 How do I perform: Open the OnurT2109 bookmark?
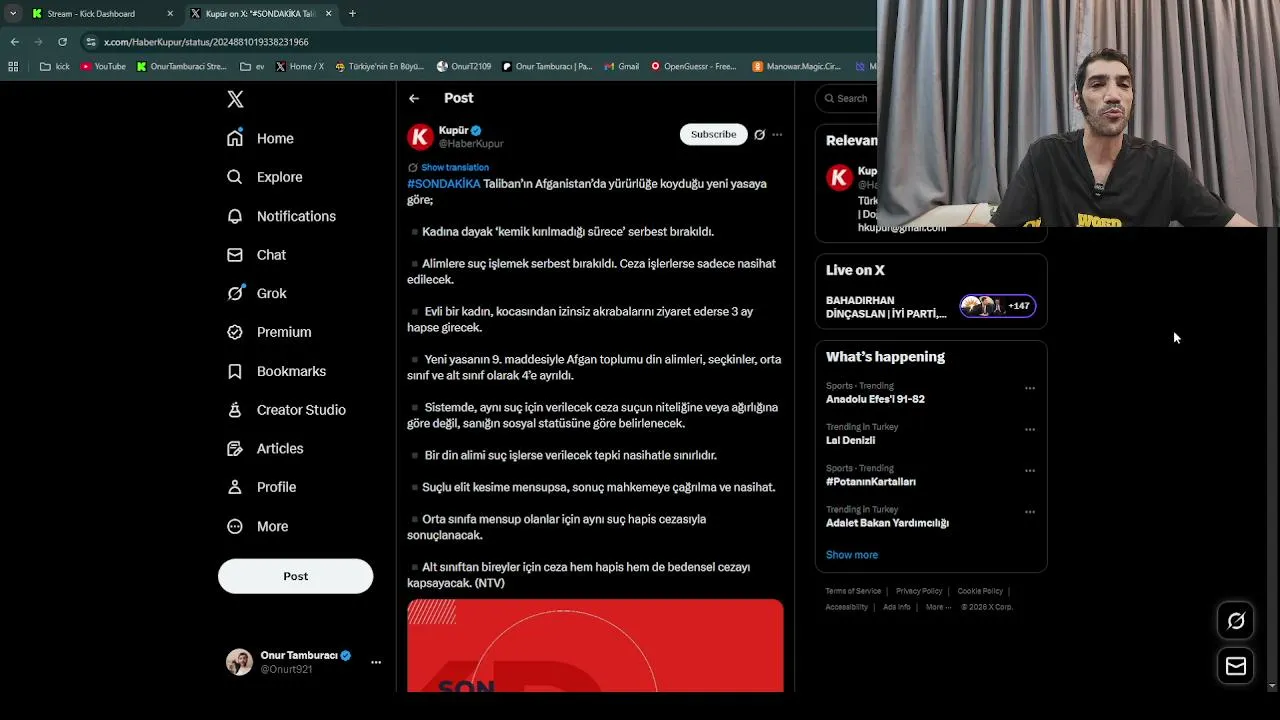(x=464, y=67)
